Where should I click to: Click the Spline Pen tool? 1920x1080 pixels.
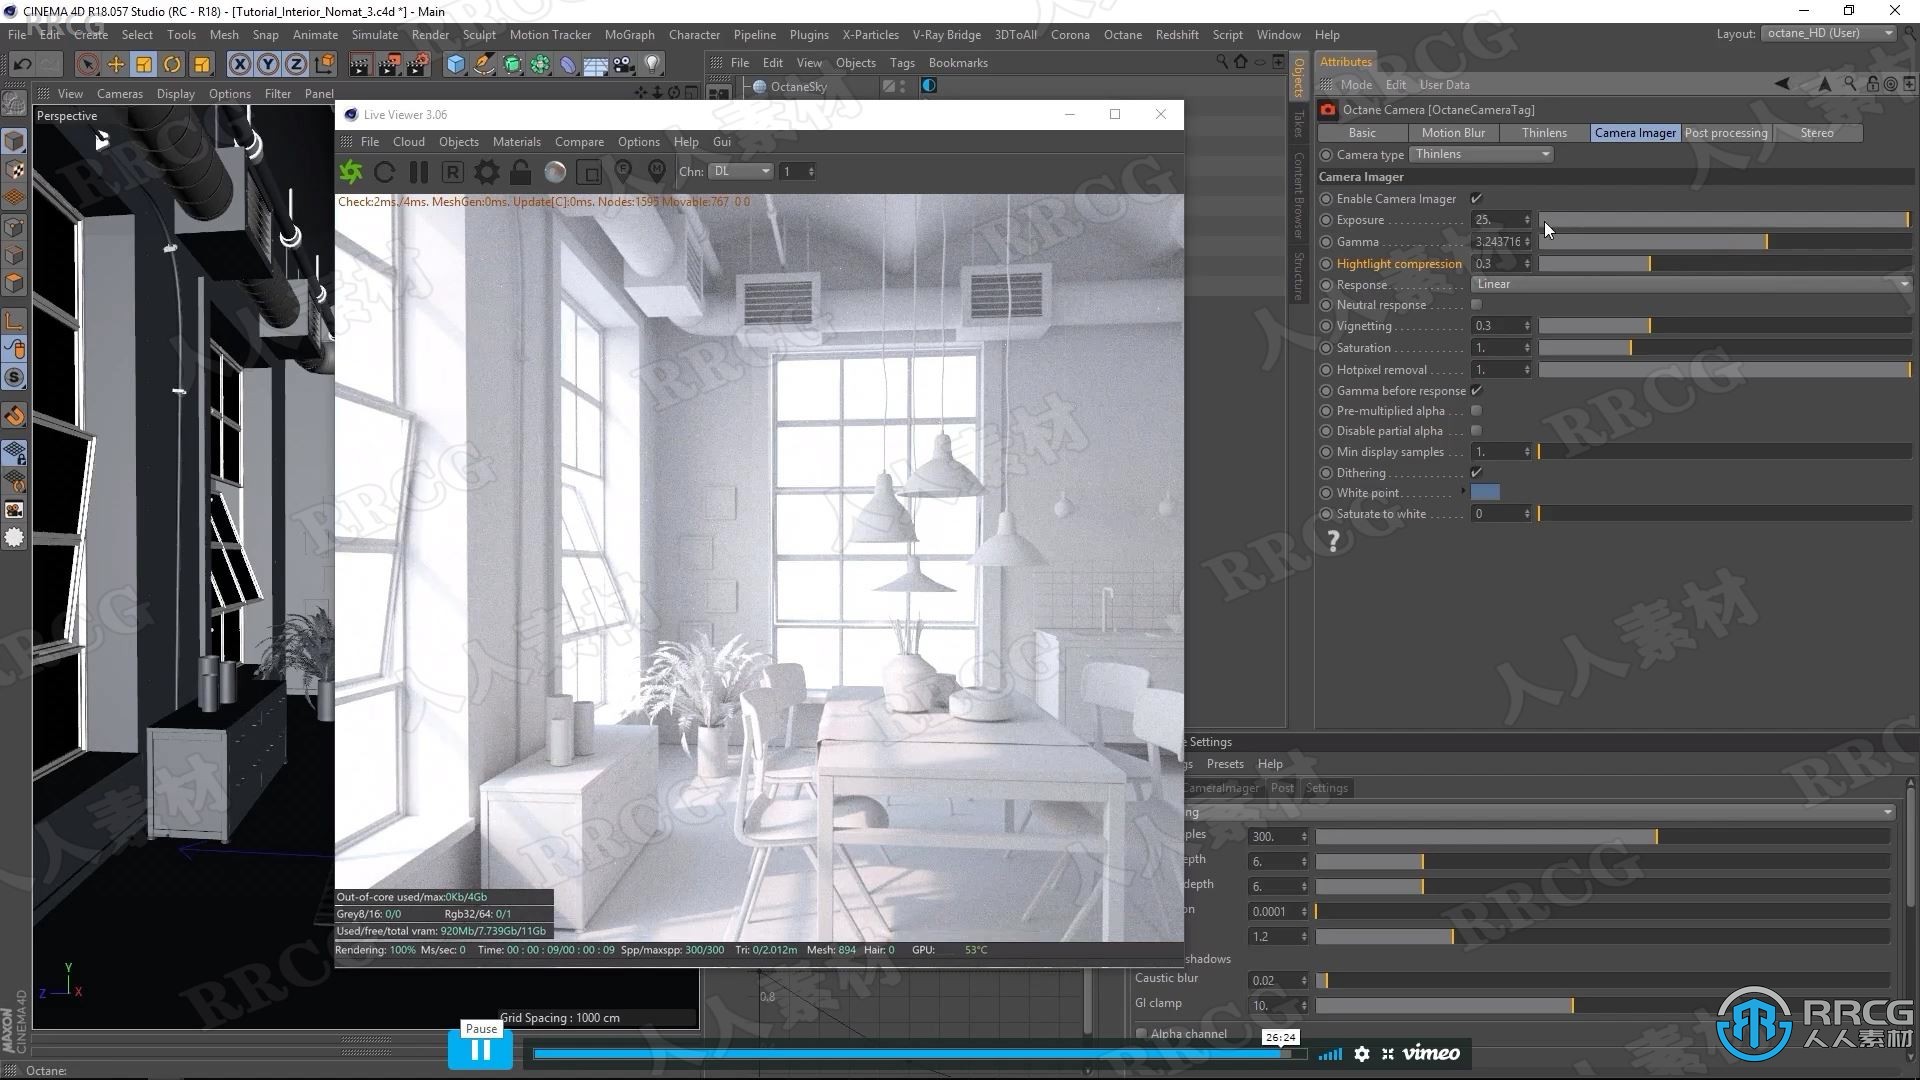[x=484, y=64]
